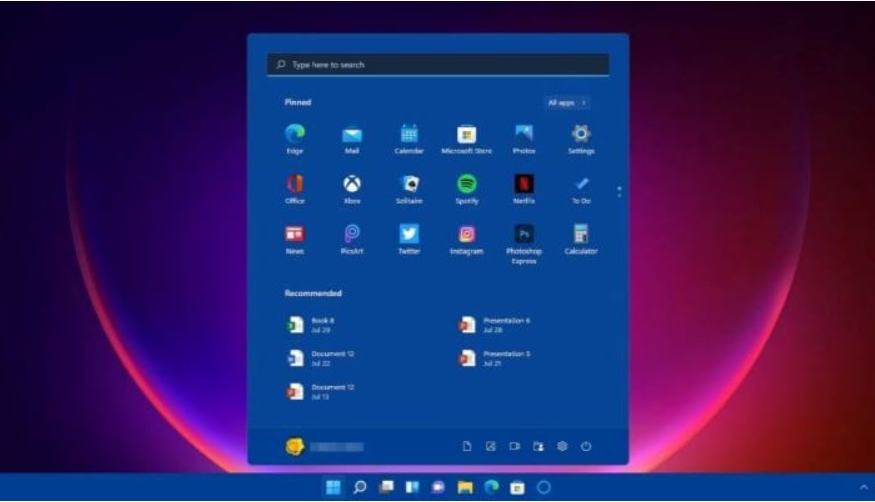Screen dimensions: 875x502
Task: Open Documents folder icon in Start footer
Action: pos(467,446)
